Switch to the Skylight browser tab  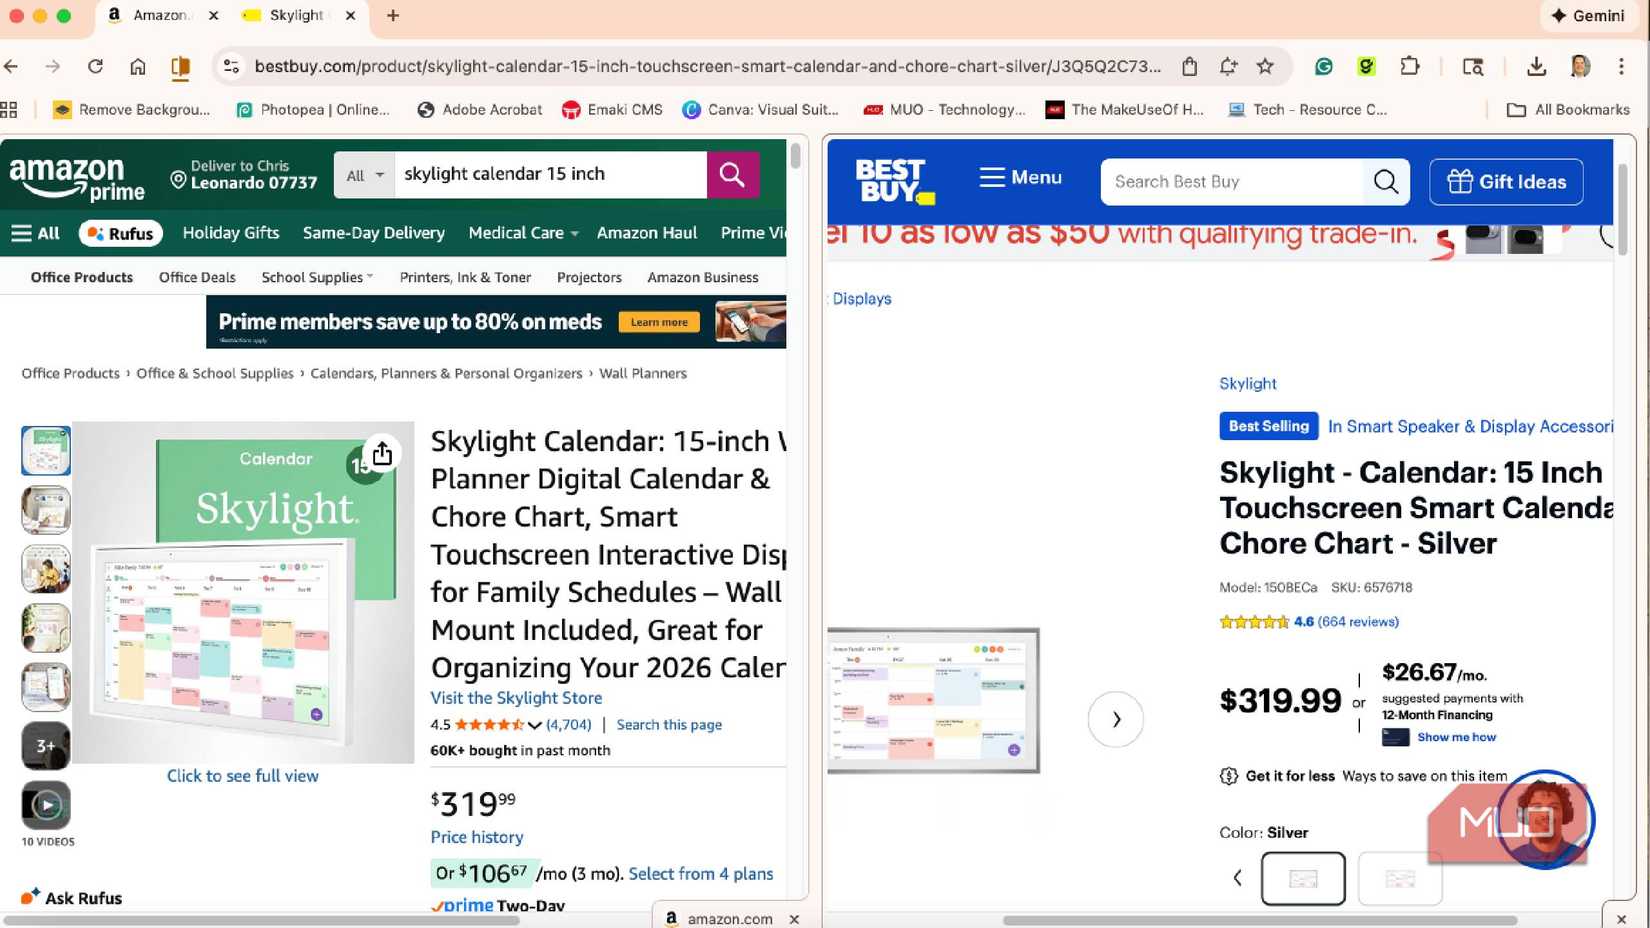[295, 15]
